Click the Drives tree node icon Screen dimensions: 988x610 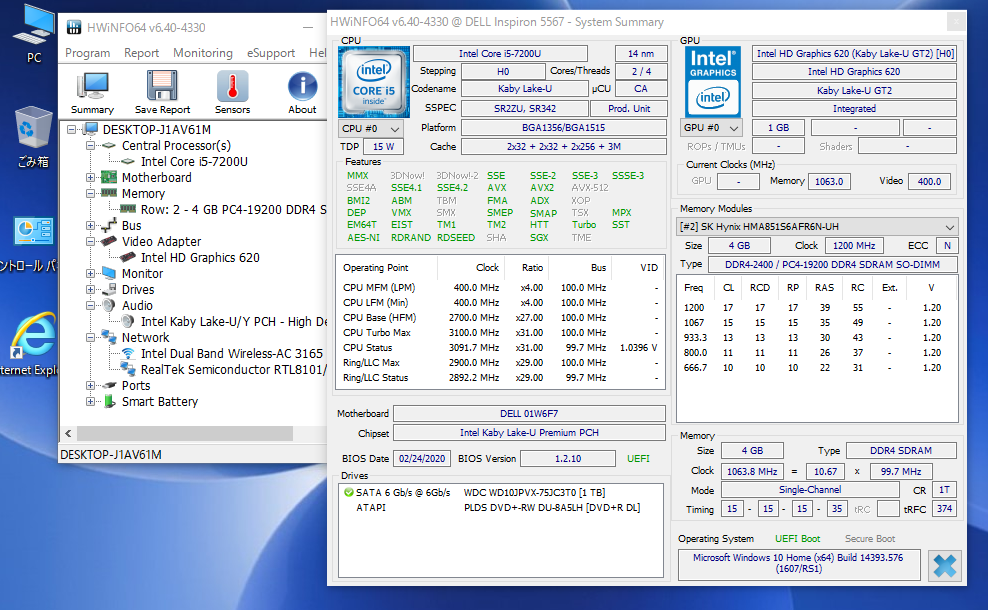coord(108,289)
